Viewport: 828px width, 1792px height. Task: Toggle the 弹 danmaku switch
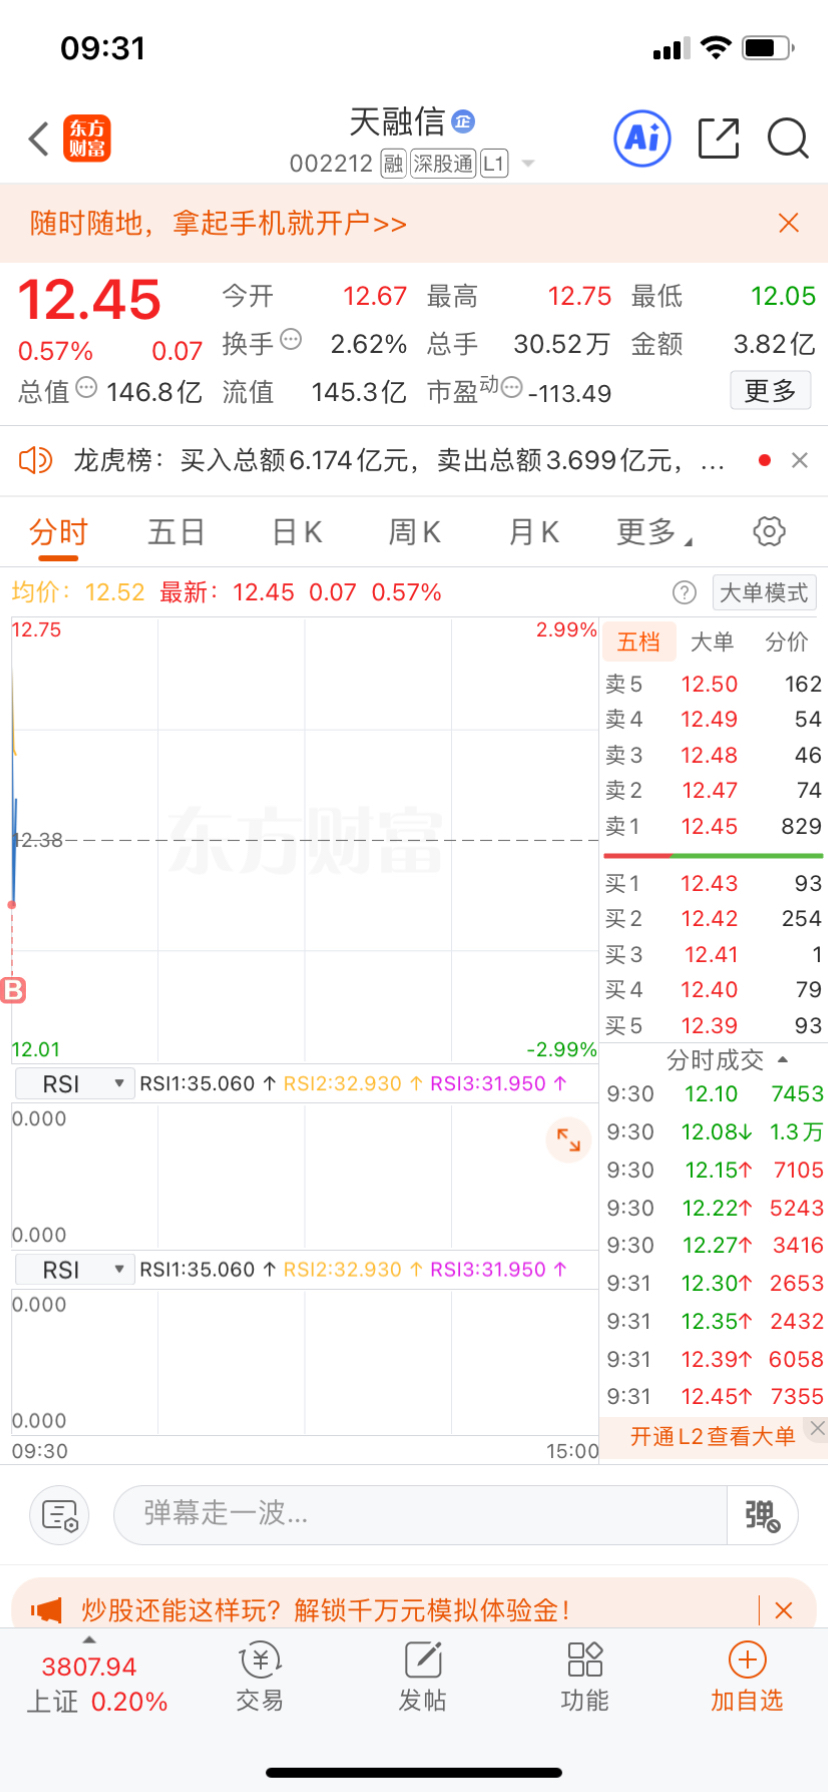762,1515
